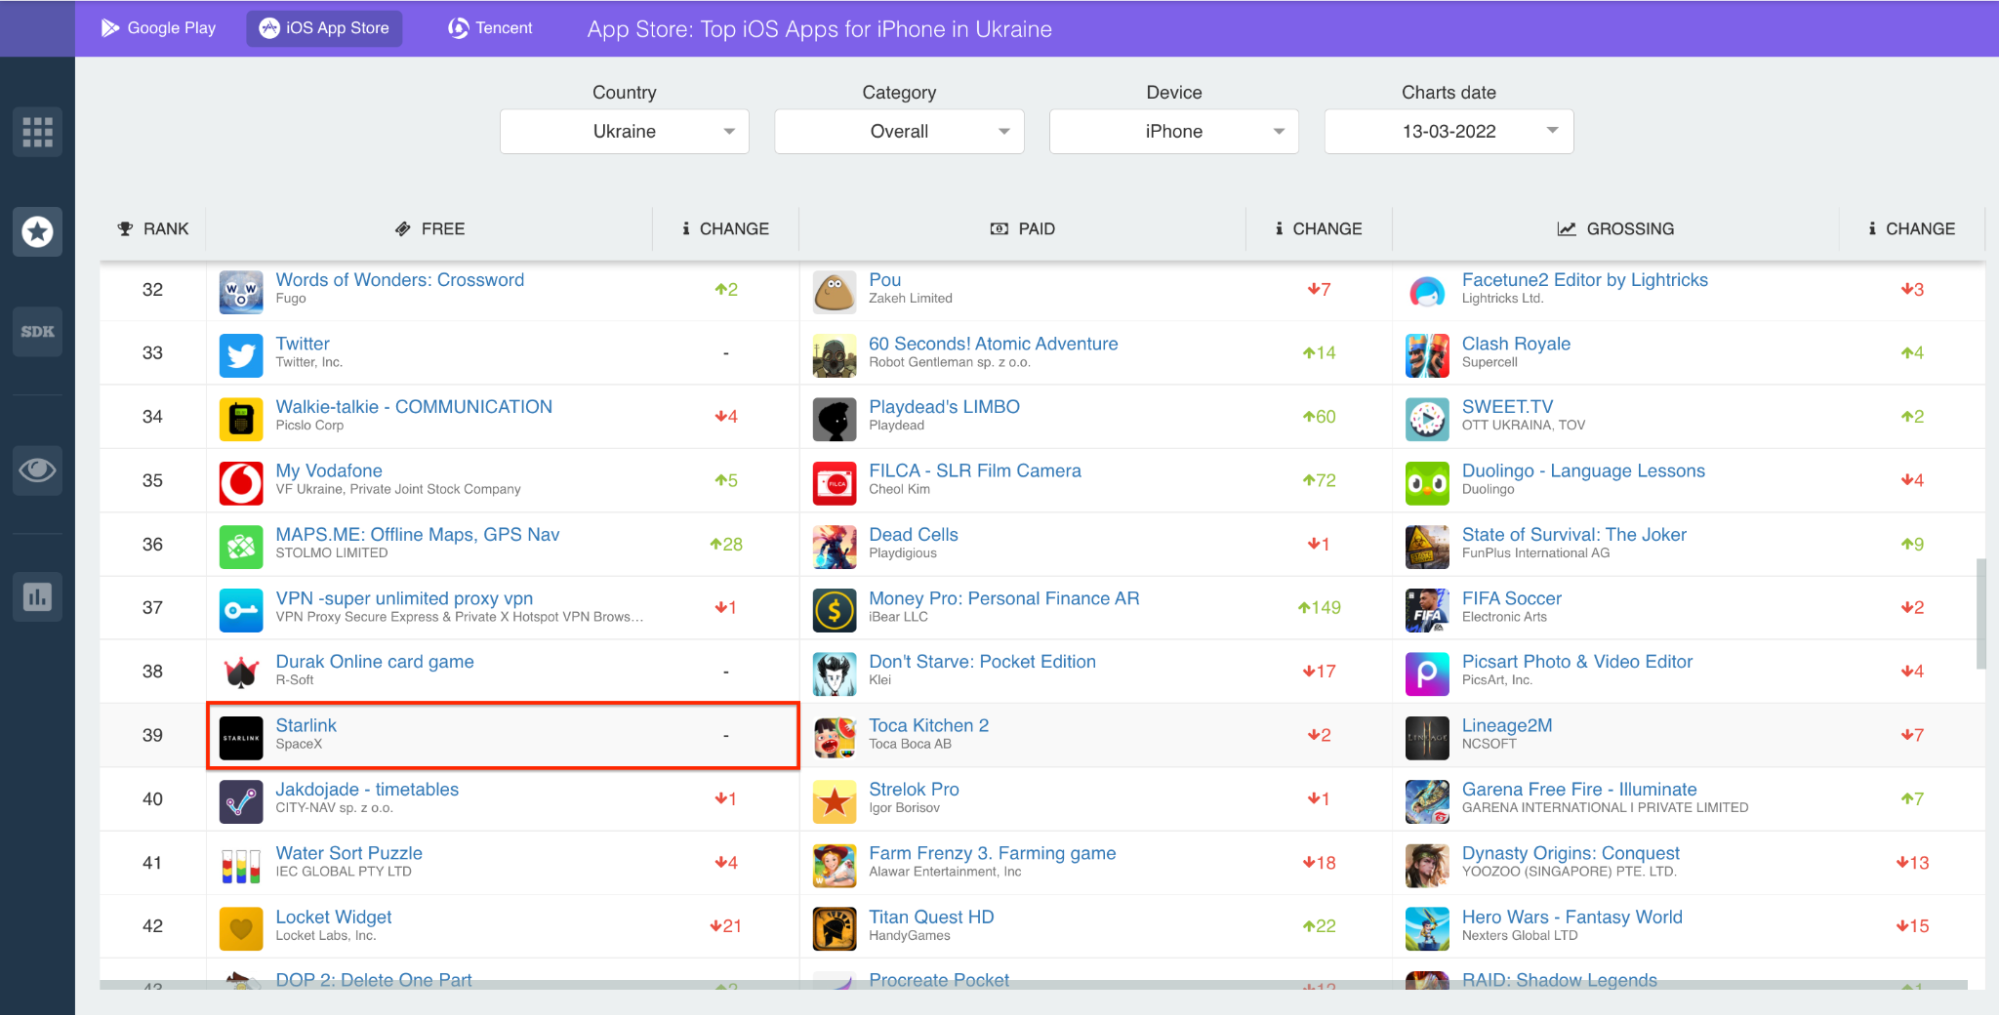Image resolution: width=1999 pixels, height=1016 pixels.
Task: Open the Toca Kitchen 2 link
Action: click(x=929, y=726)
